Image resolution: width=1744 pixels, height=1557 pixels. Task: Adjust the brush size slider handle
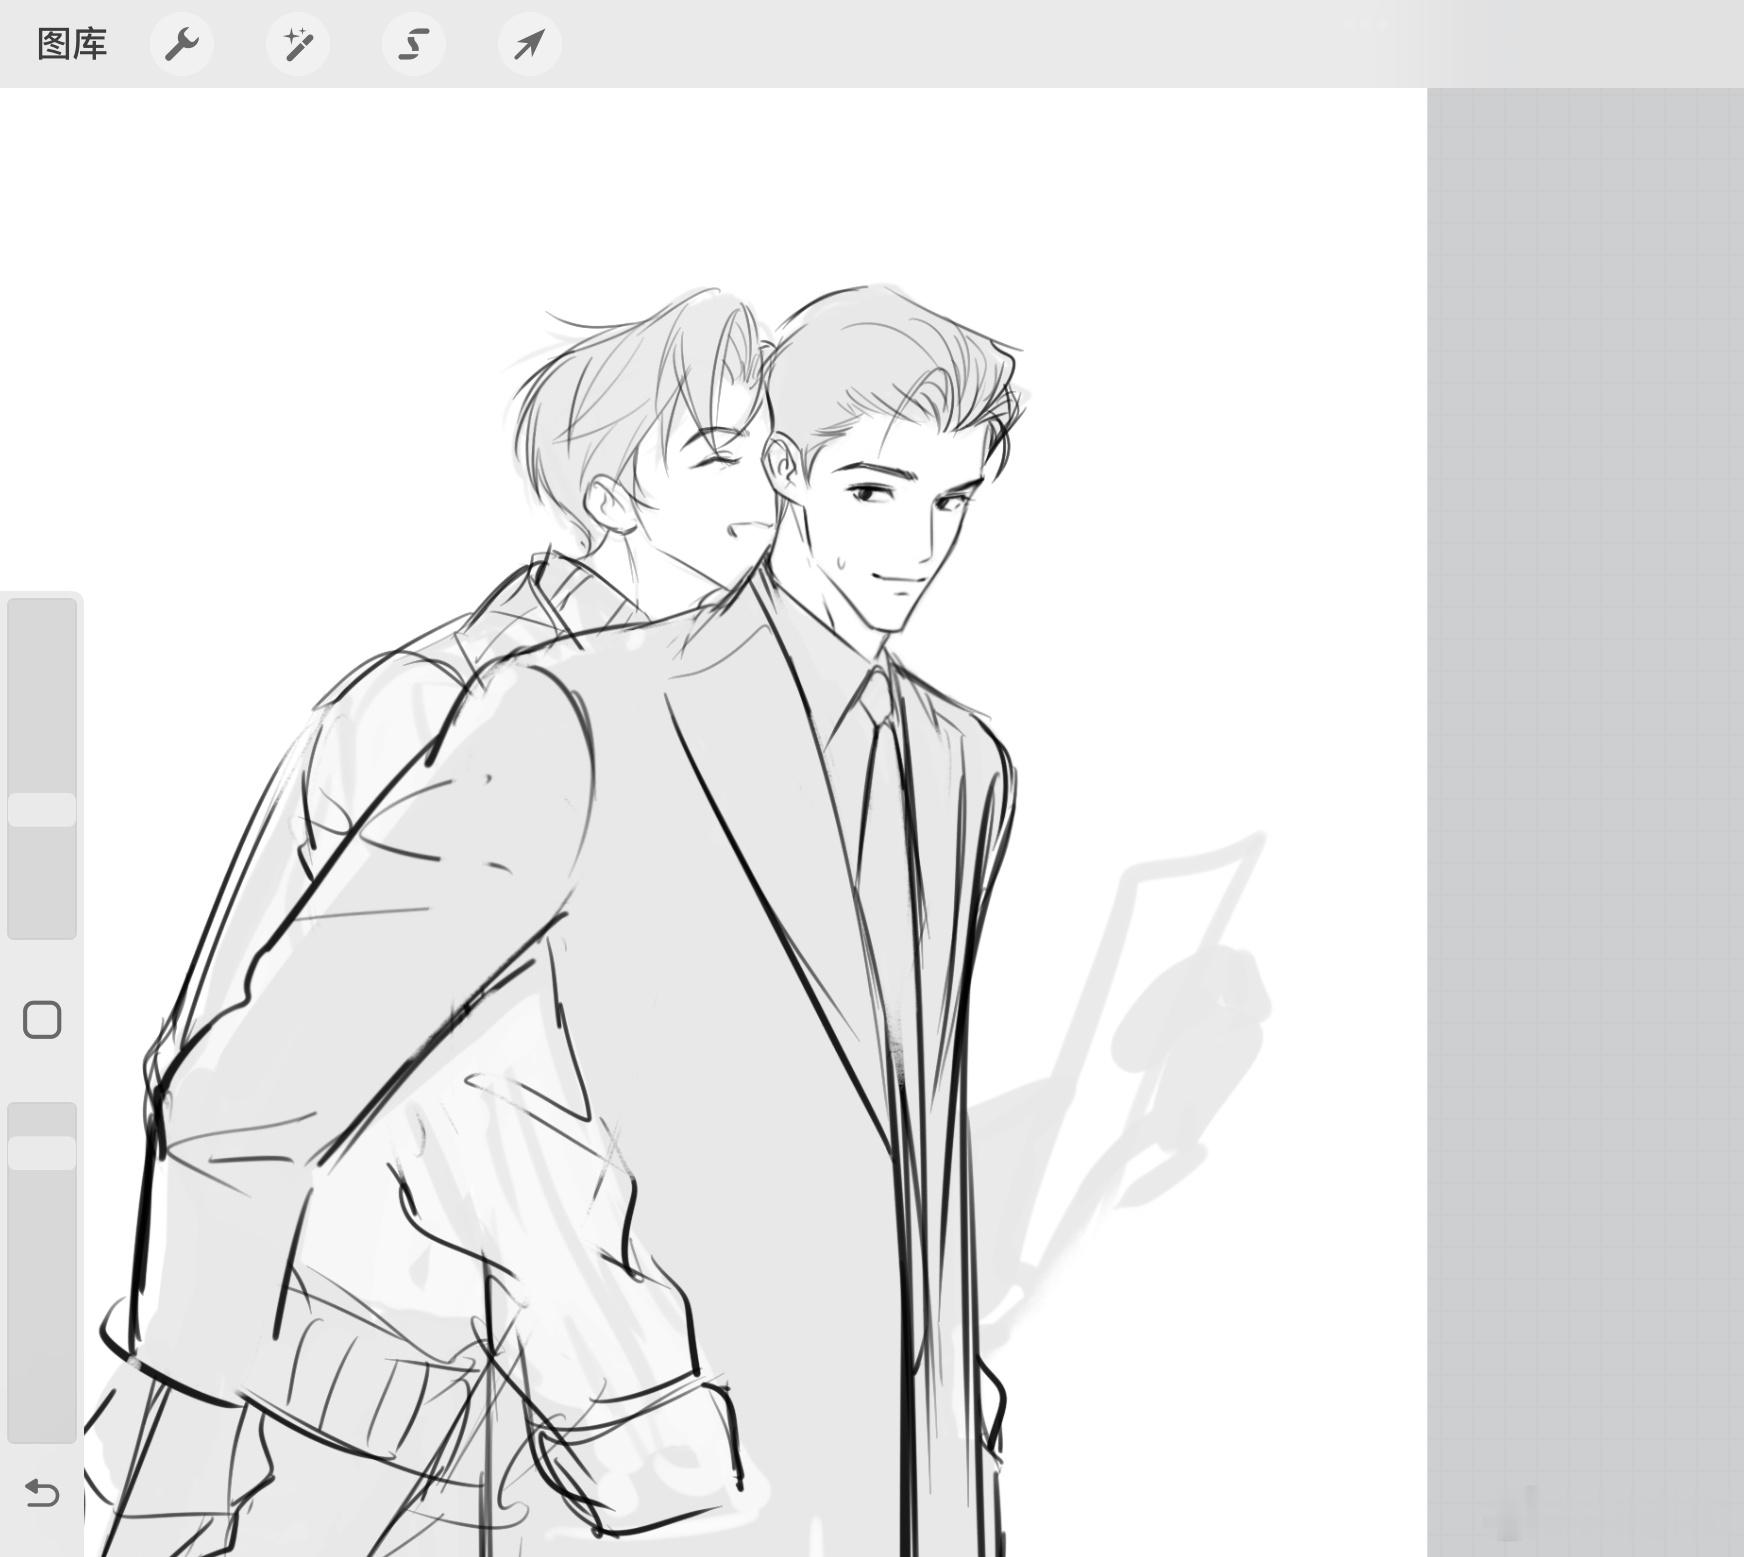click(x=42, y=810)
